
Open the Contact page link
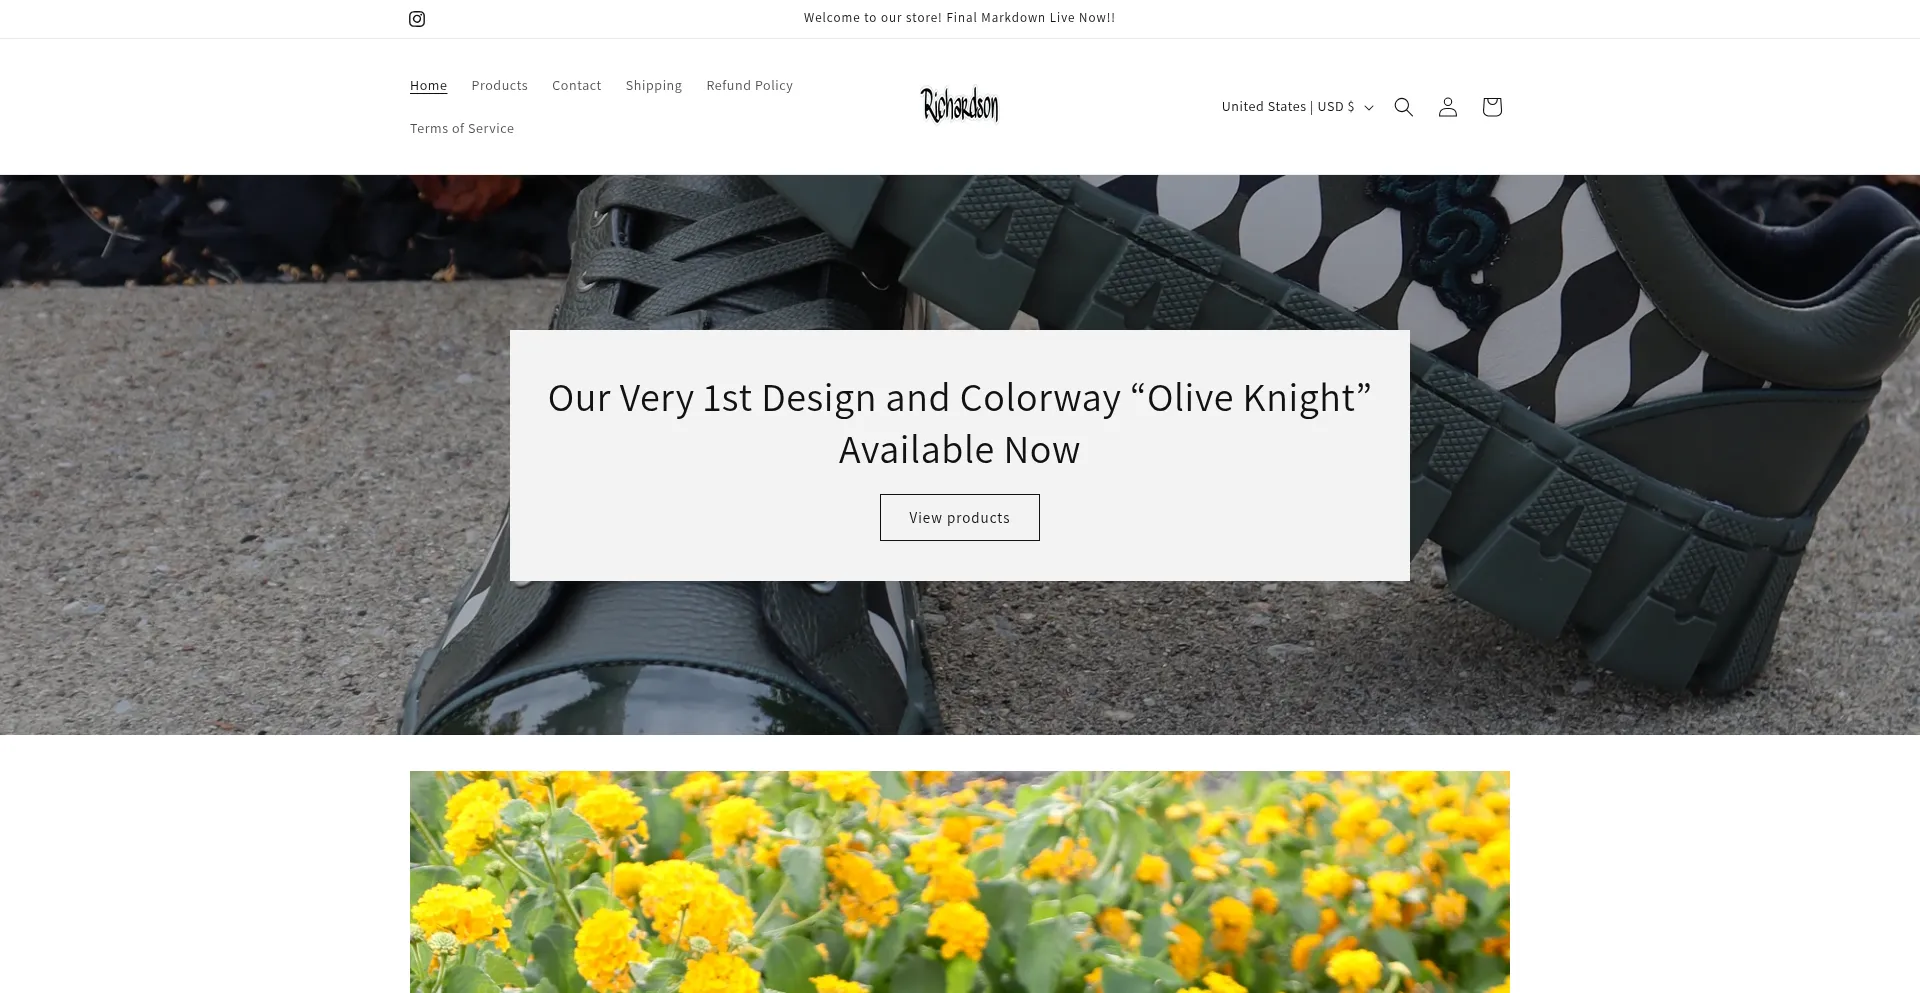pos(576,86)
